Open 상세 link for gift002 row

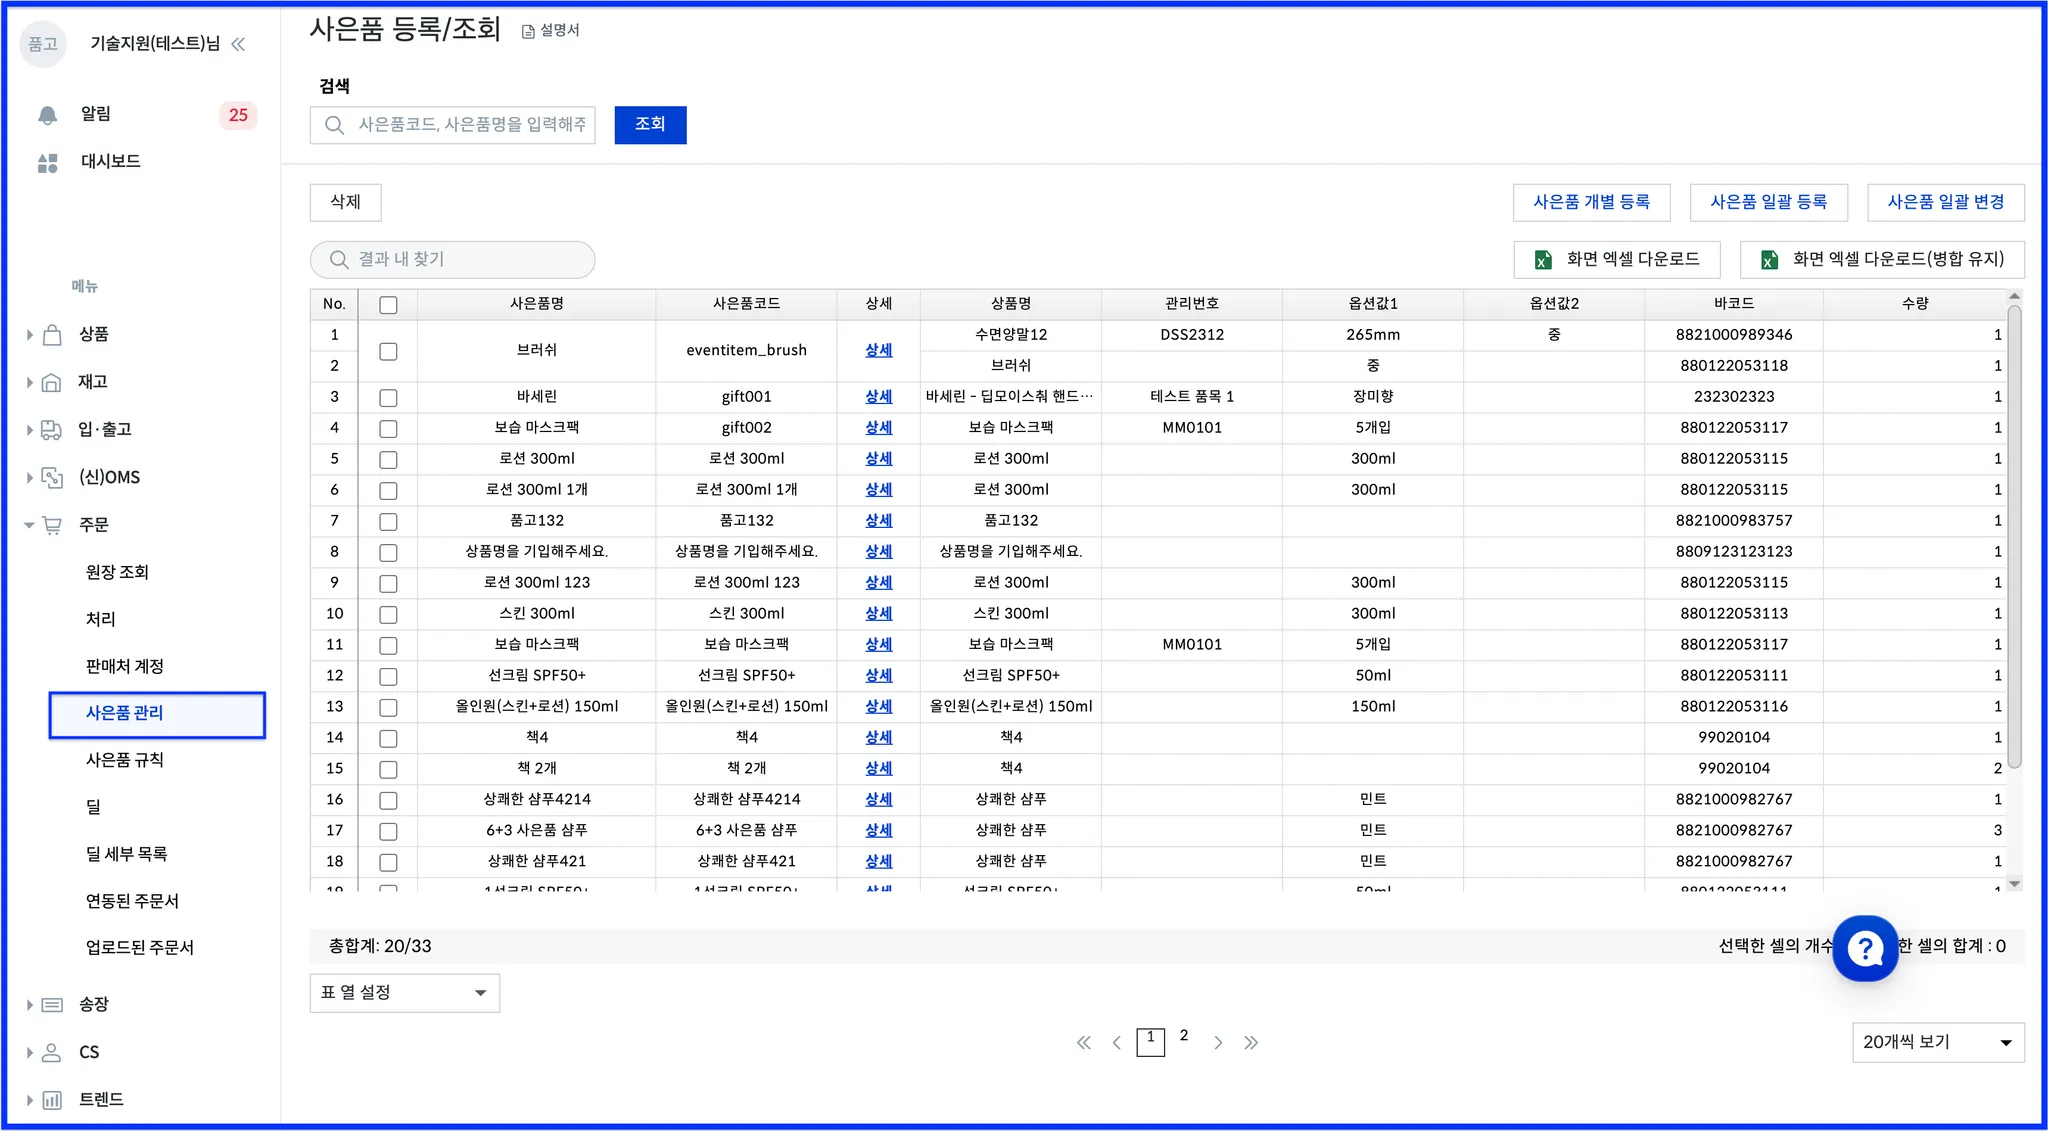click(878, 428)
